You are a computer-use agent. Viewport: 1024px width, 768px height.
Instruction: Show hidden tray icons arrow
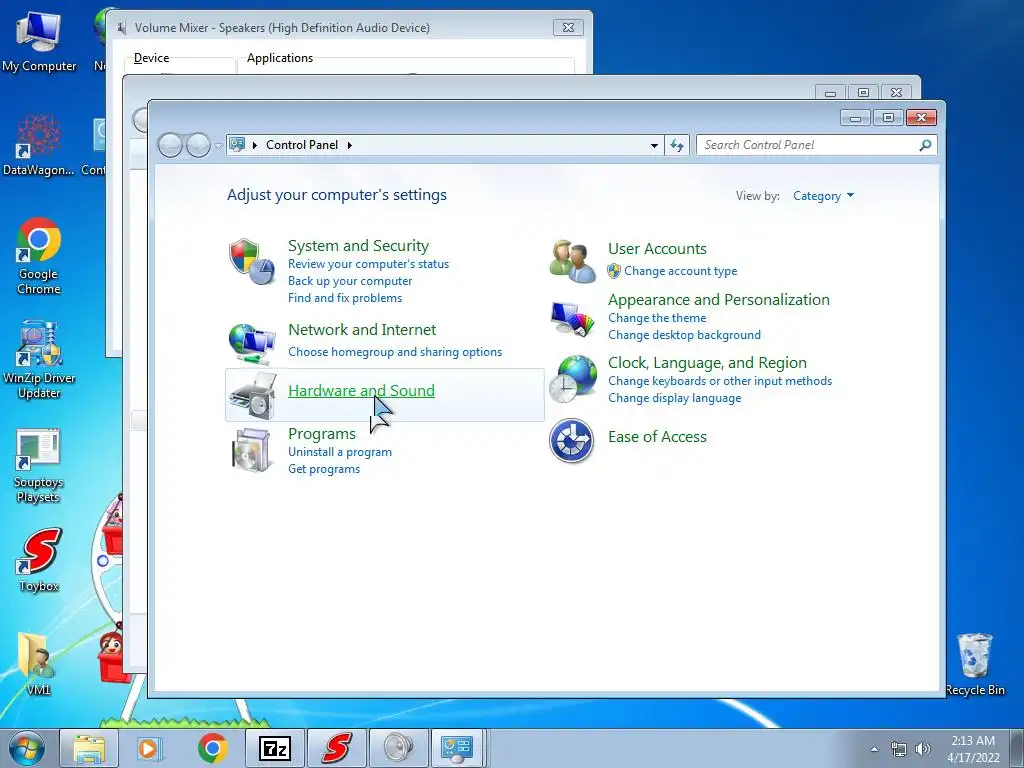(x=874, y=749)
